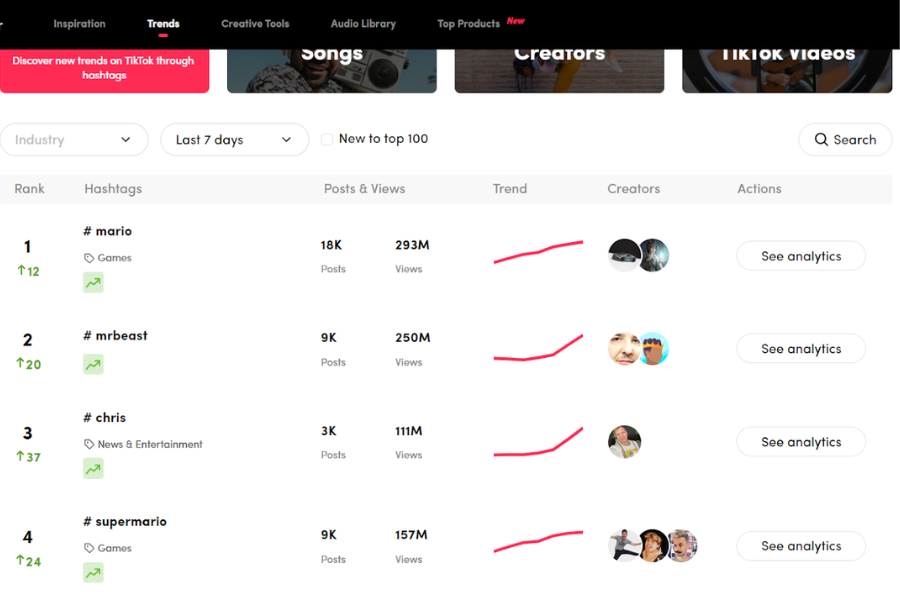See analytics for #mrbeast
The width and height of the screenshot is (900, 600).
[x=801, y=349]
